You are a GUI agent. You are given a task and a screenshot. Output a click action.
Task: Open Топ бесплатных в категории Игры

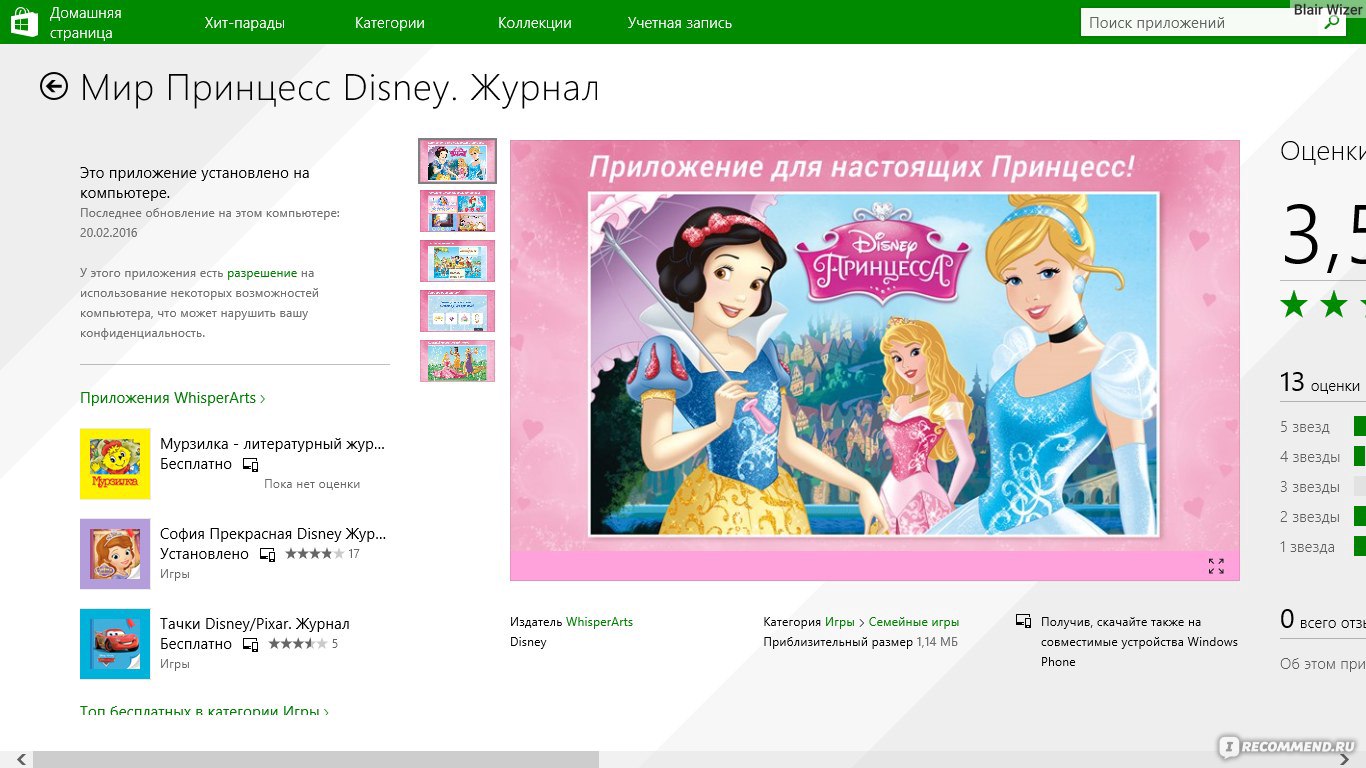[x=204, y=711]
